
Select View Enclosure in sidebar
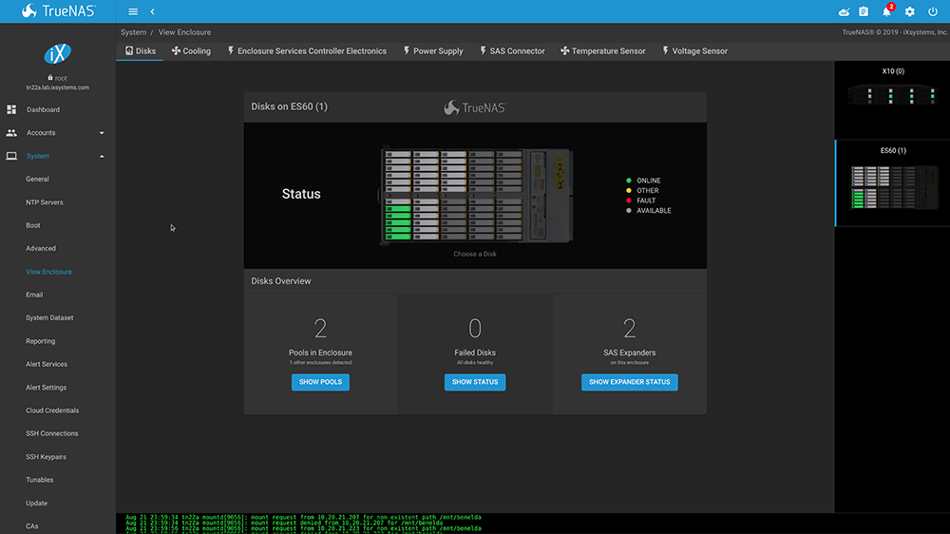click(x=48, y=272)
